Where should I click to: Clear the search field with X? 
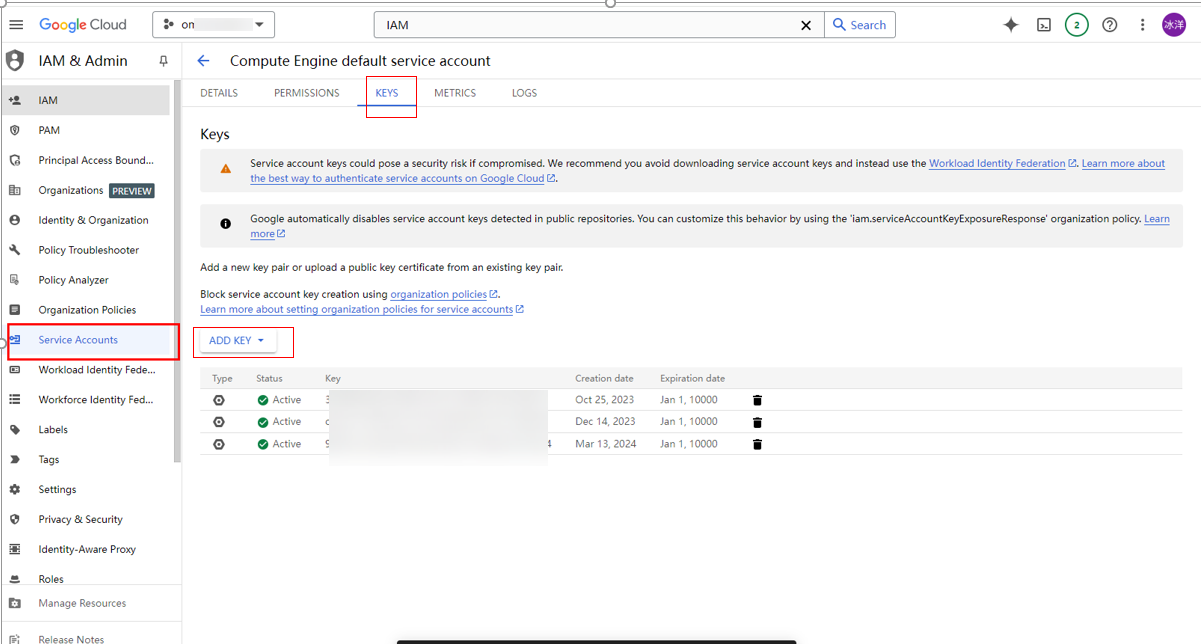806,25
